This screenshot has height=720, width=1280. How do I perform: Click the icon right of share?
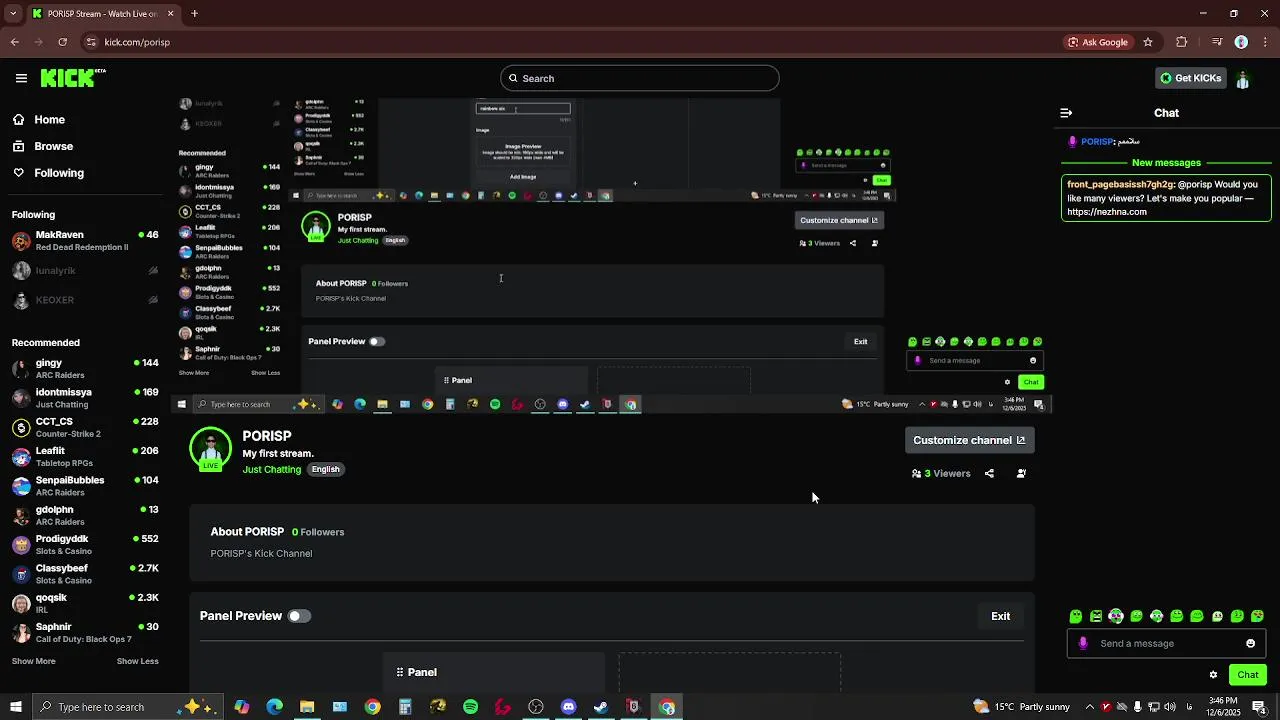[1021, 473]
